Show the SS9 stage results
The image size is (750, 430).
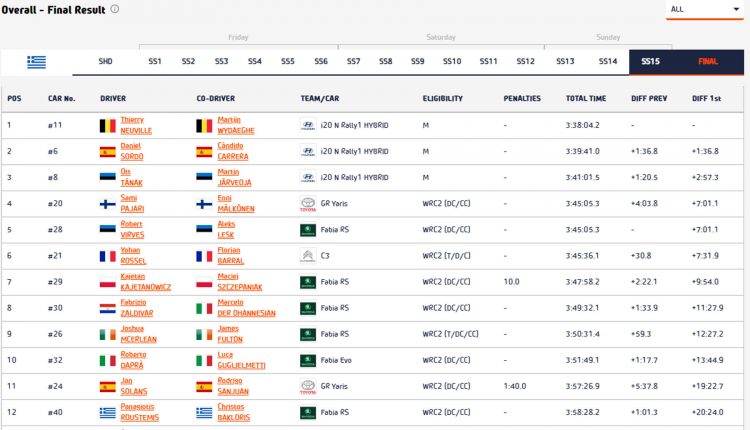click(418, 61)
